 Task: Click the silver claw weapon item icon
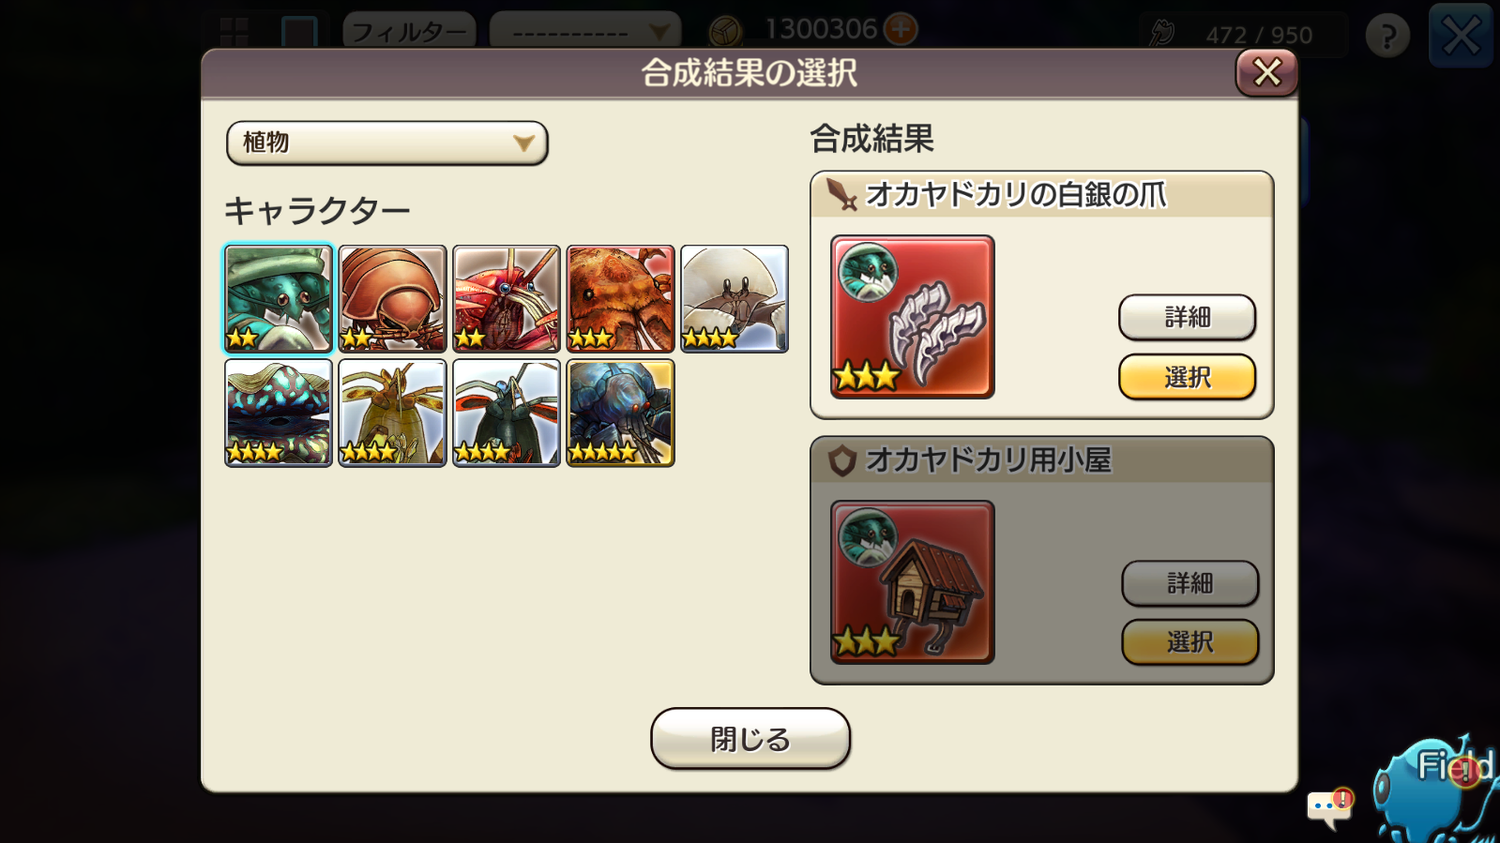(x=912, y=317)
